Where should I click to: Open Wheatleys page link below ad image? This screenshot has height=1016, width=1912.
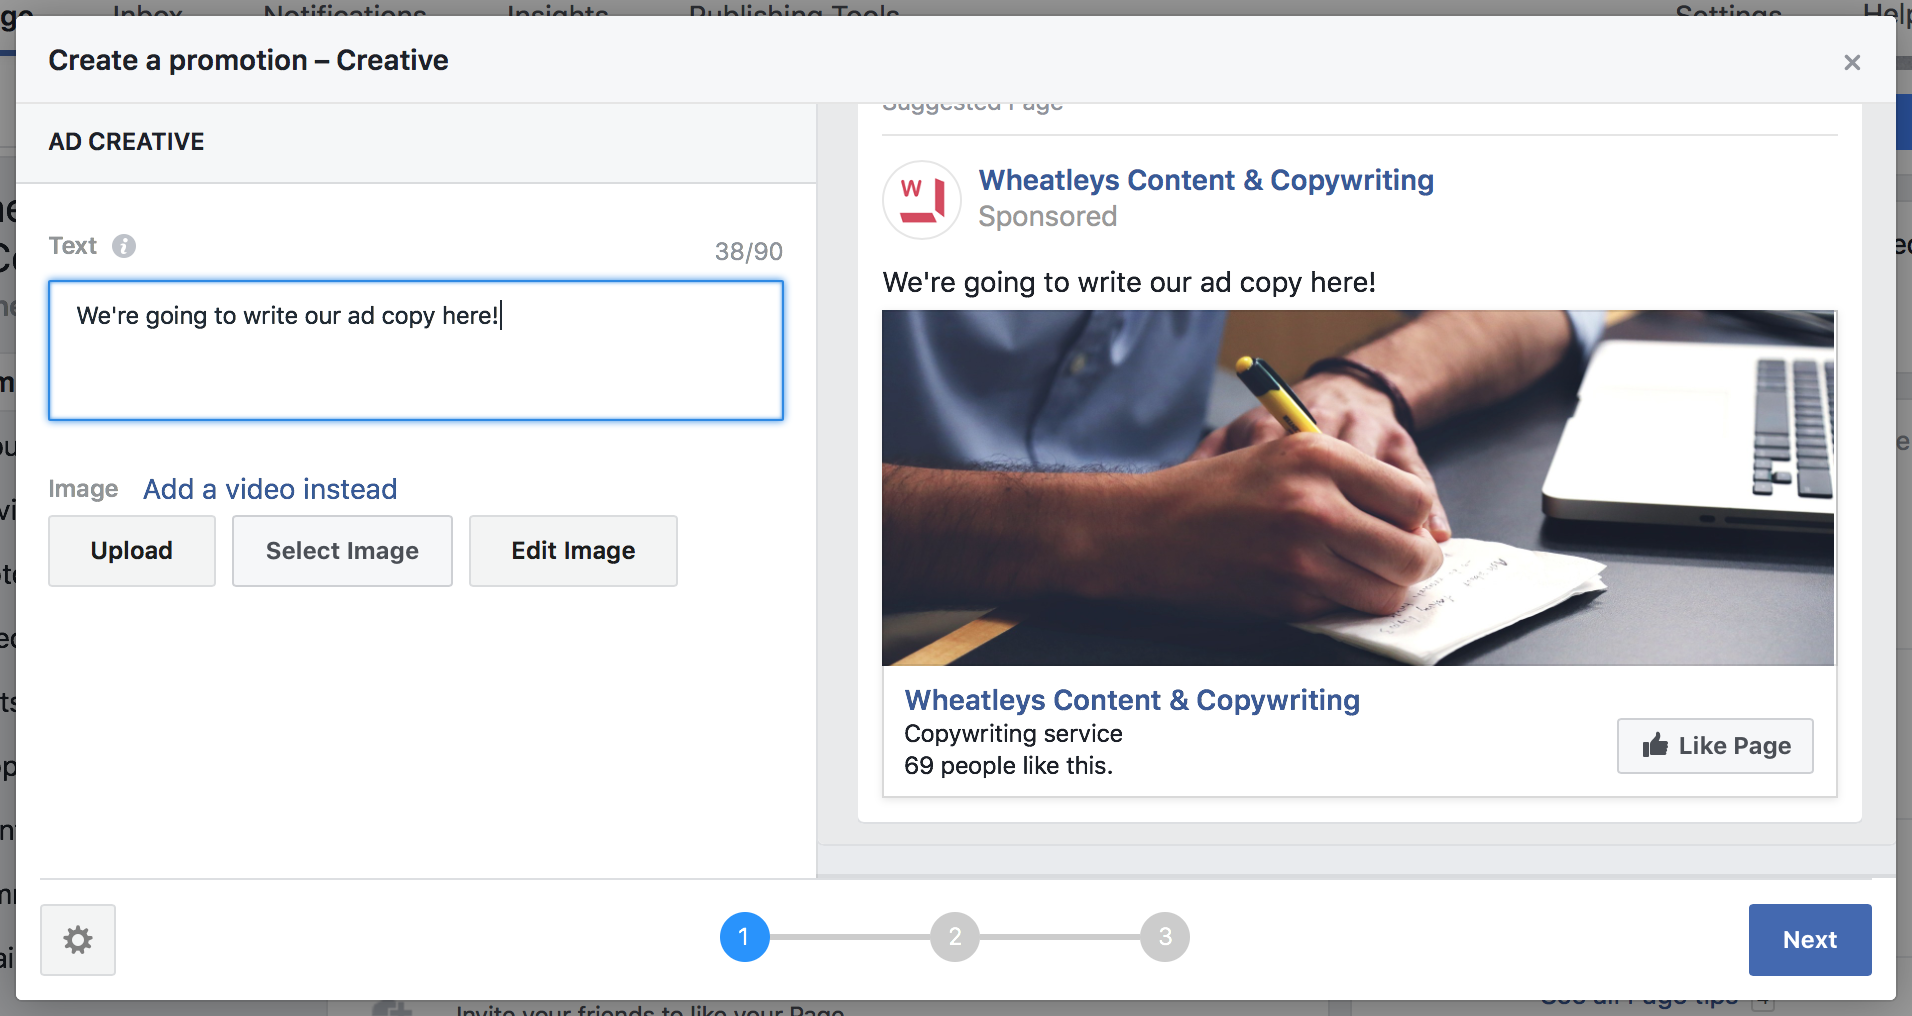tap(1132, 700)
